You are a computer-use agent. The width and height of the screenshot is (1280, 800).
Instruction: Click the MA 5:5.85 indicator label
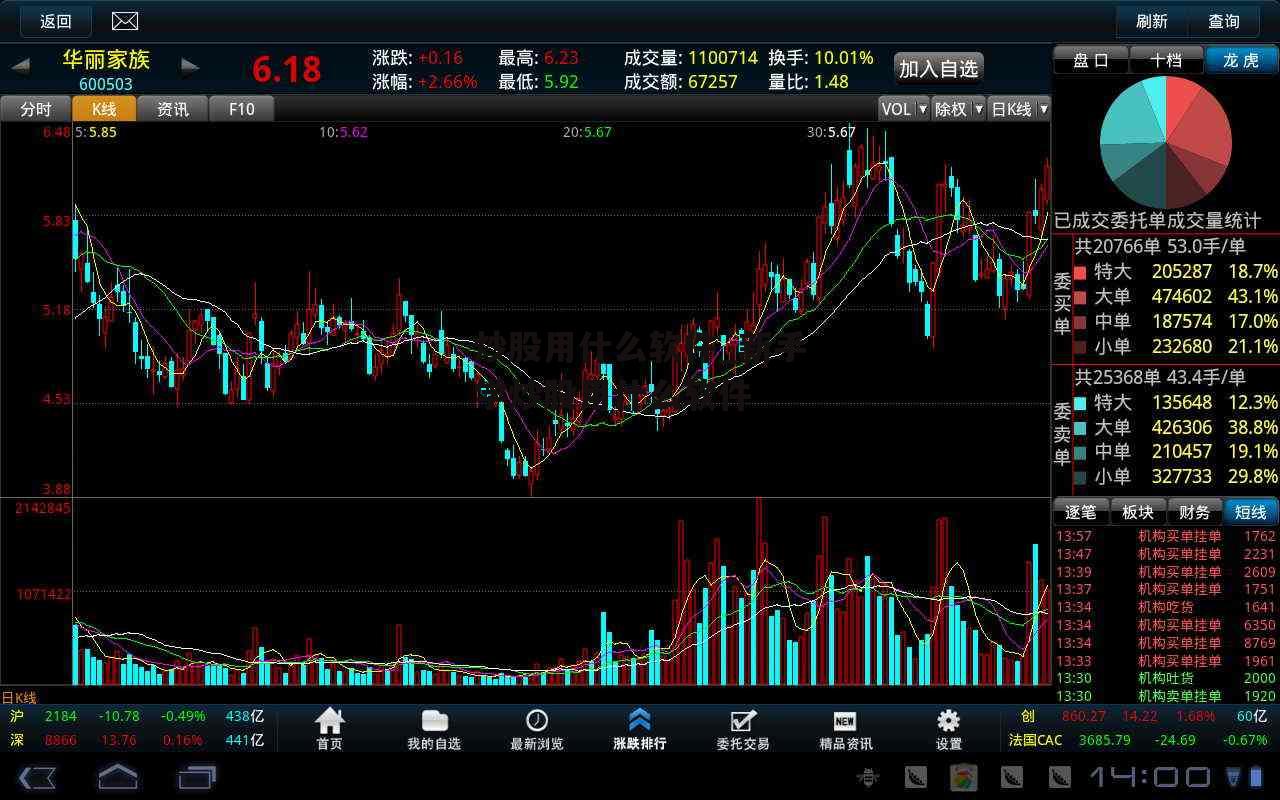tap(96, 132)
